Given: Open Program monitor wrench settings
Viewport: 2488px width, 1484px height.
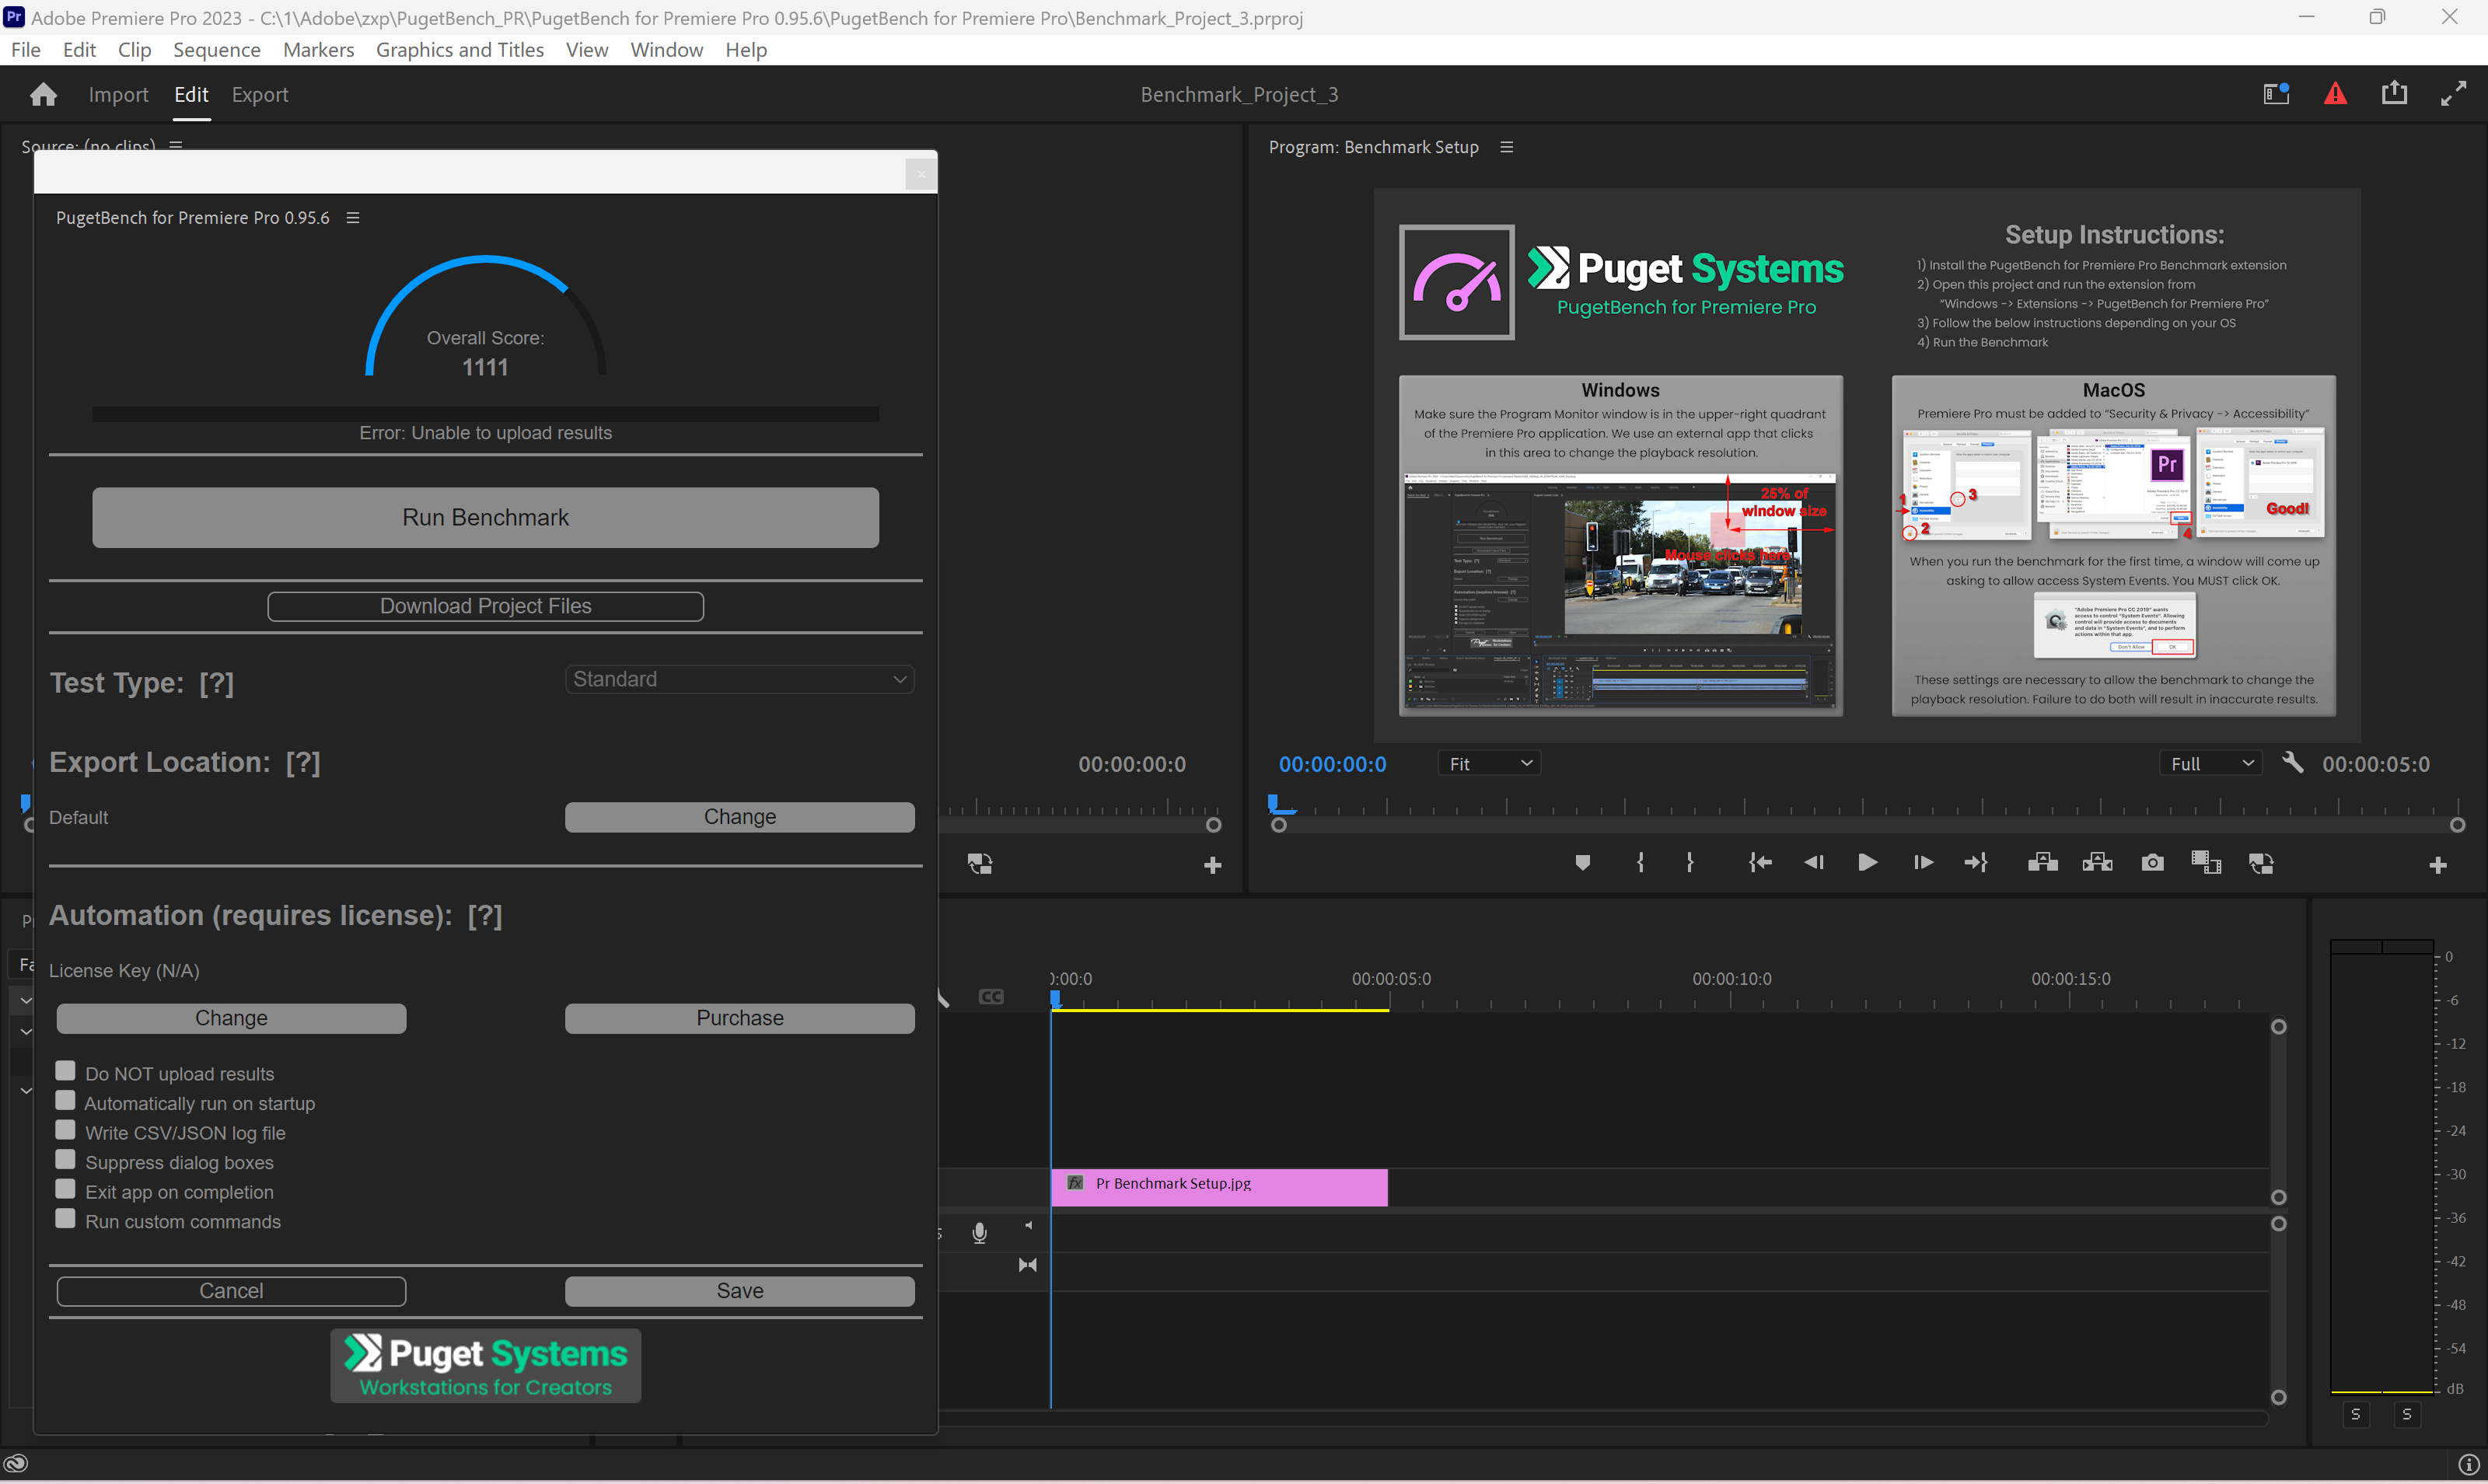Looking at the screenshot, I should (2293, 763).
